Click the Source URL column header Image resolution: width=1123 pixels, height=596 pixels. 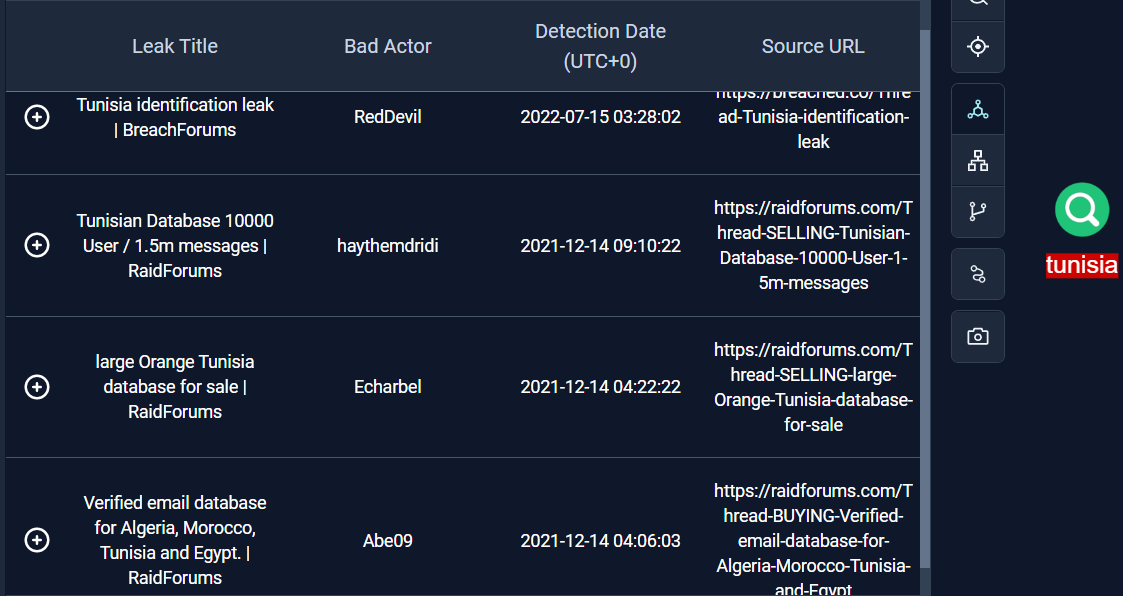[x=813, y=46]
